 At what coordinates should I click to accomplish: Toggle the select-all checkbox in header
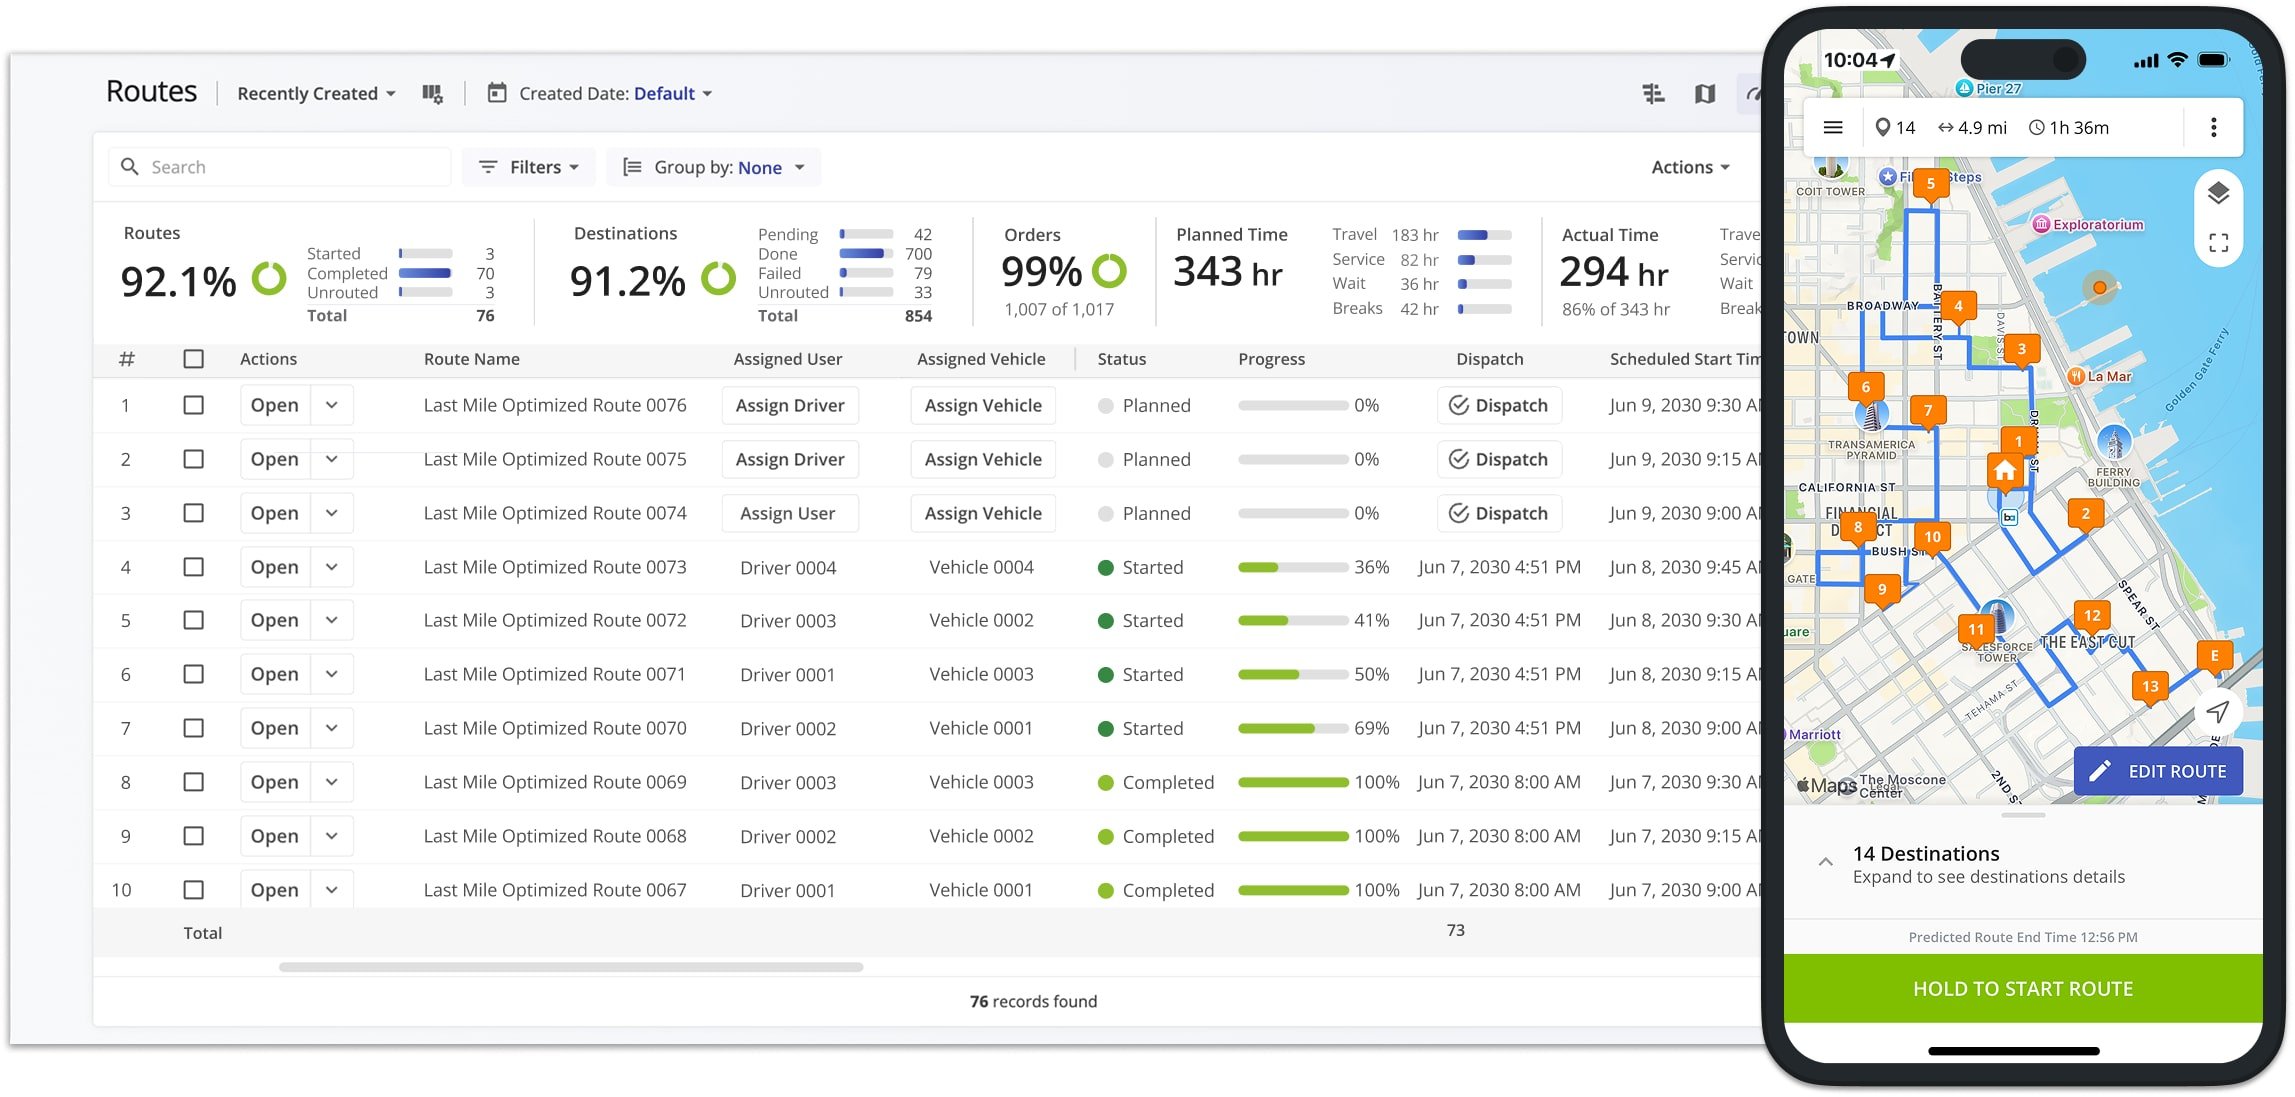(194, 359)
